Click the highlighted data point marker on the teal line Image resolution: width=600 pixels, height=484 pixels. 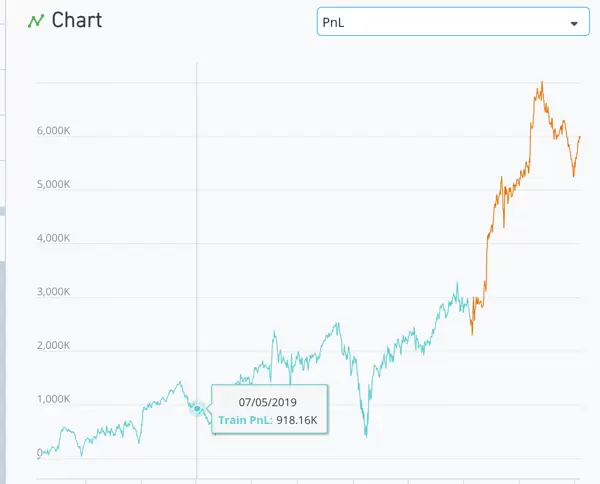[x=197, y=408]
